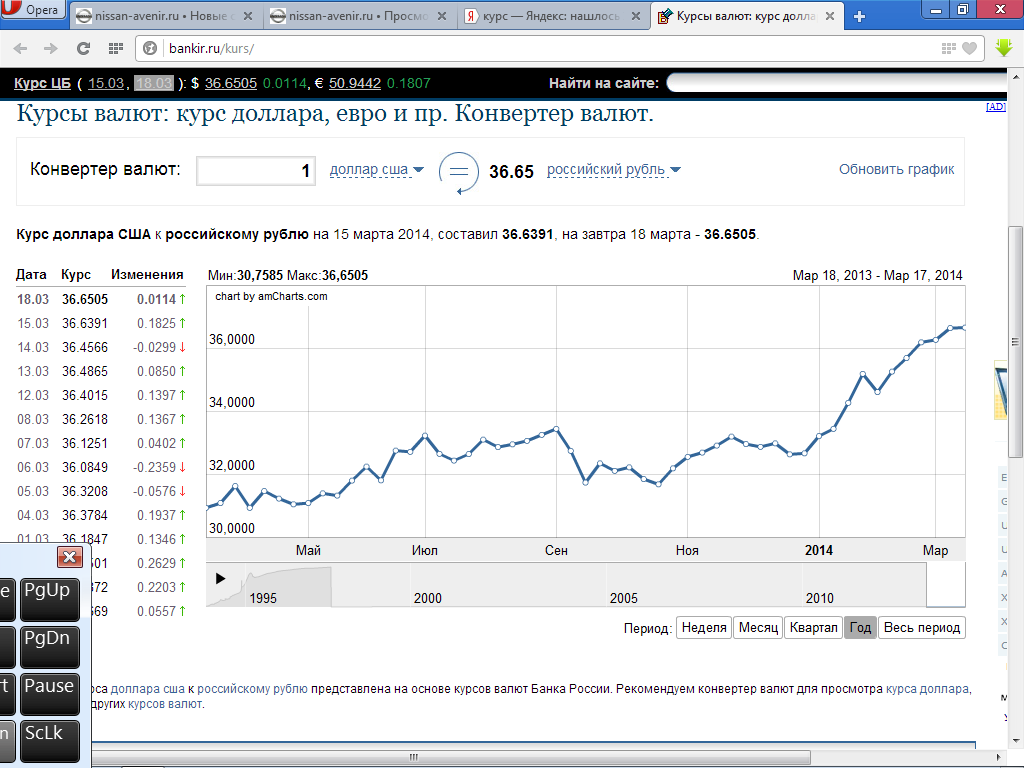
Task: Click the Opera menu button
Action: (x=34, y=11)
